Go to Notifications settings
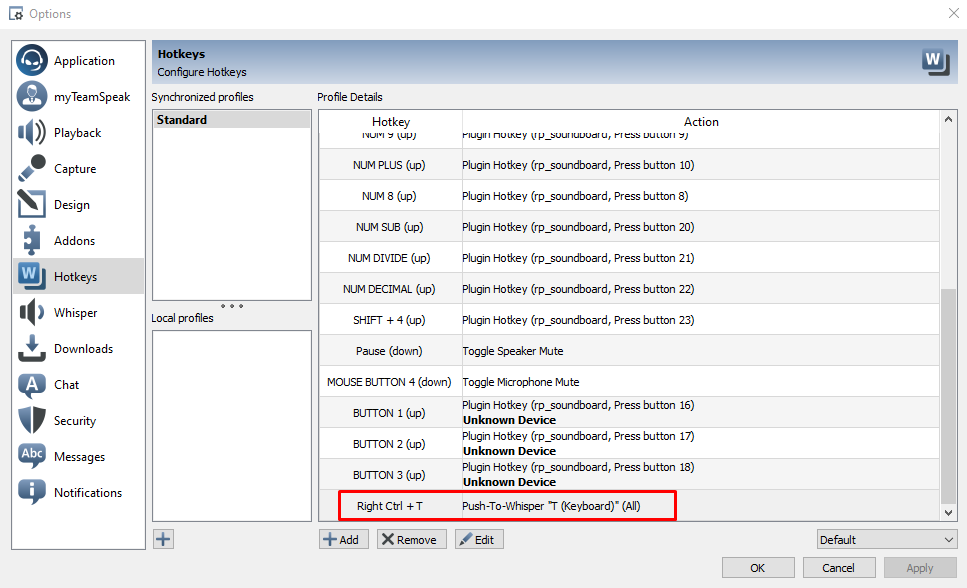 [87, 493]
